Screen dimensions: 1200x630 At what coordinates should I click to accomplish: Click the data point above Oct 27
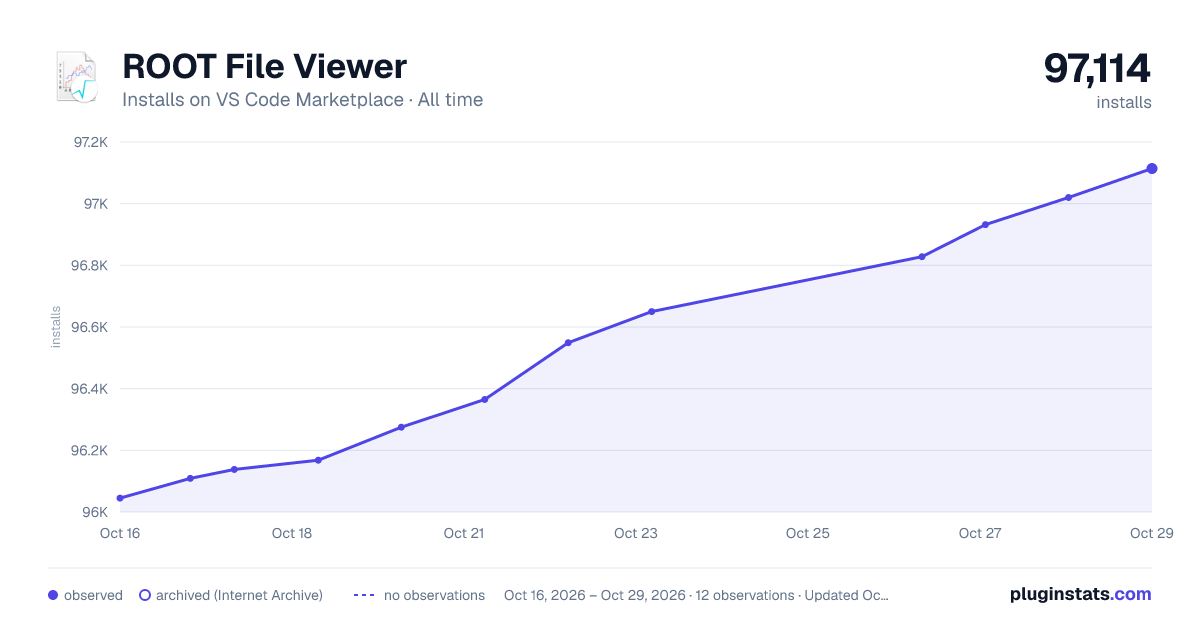985,225
